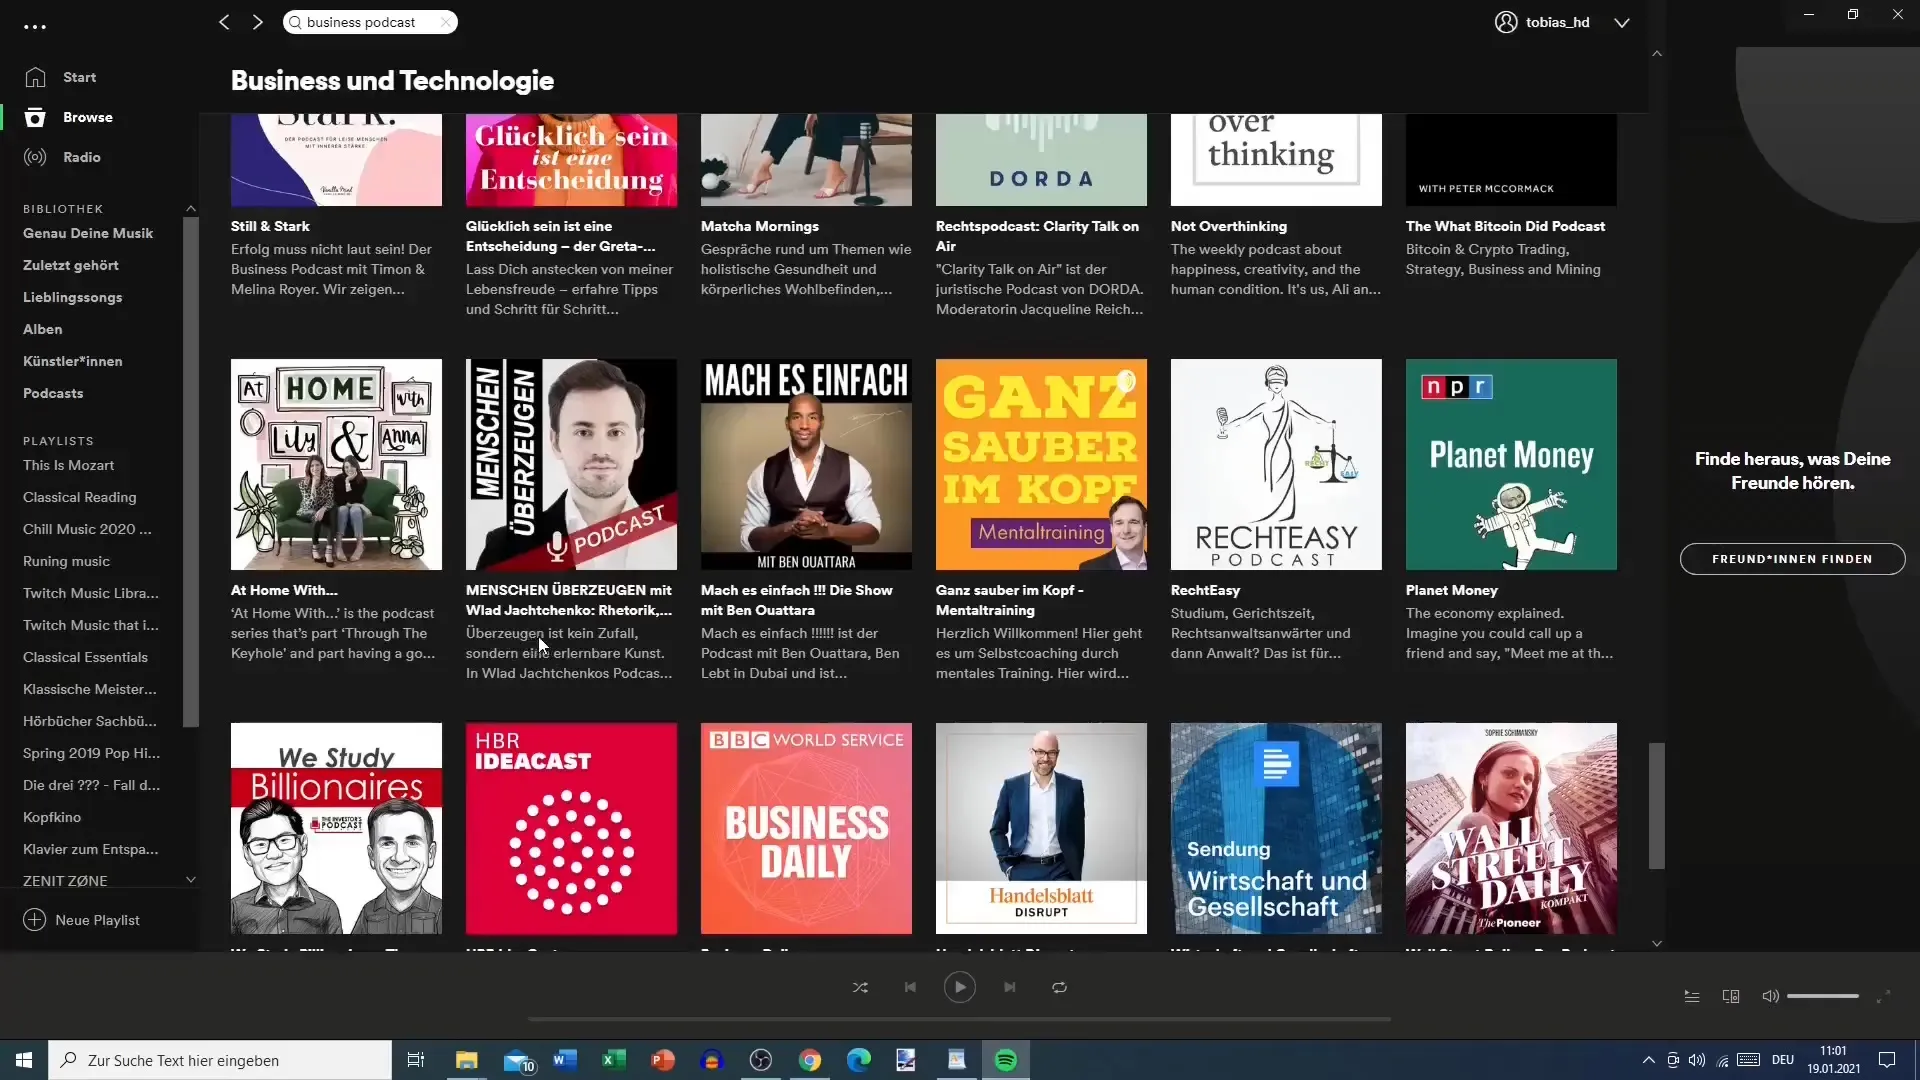The width and height of the screenshot is (1920, 1080).
Task: Click the repeat toggle icon
Action: tap(1060, 986)
